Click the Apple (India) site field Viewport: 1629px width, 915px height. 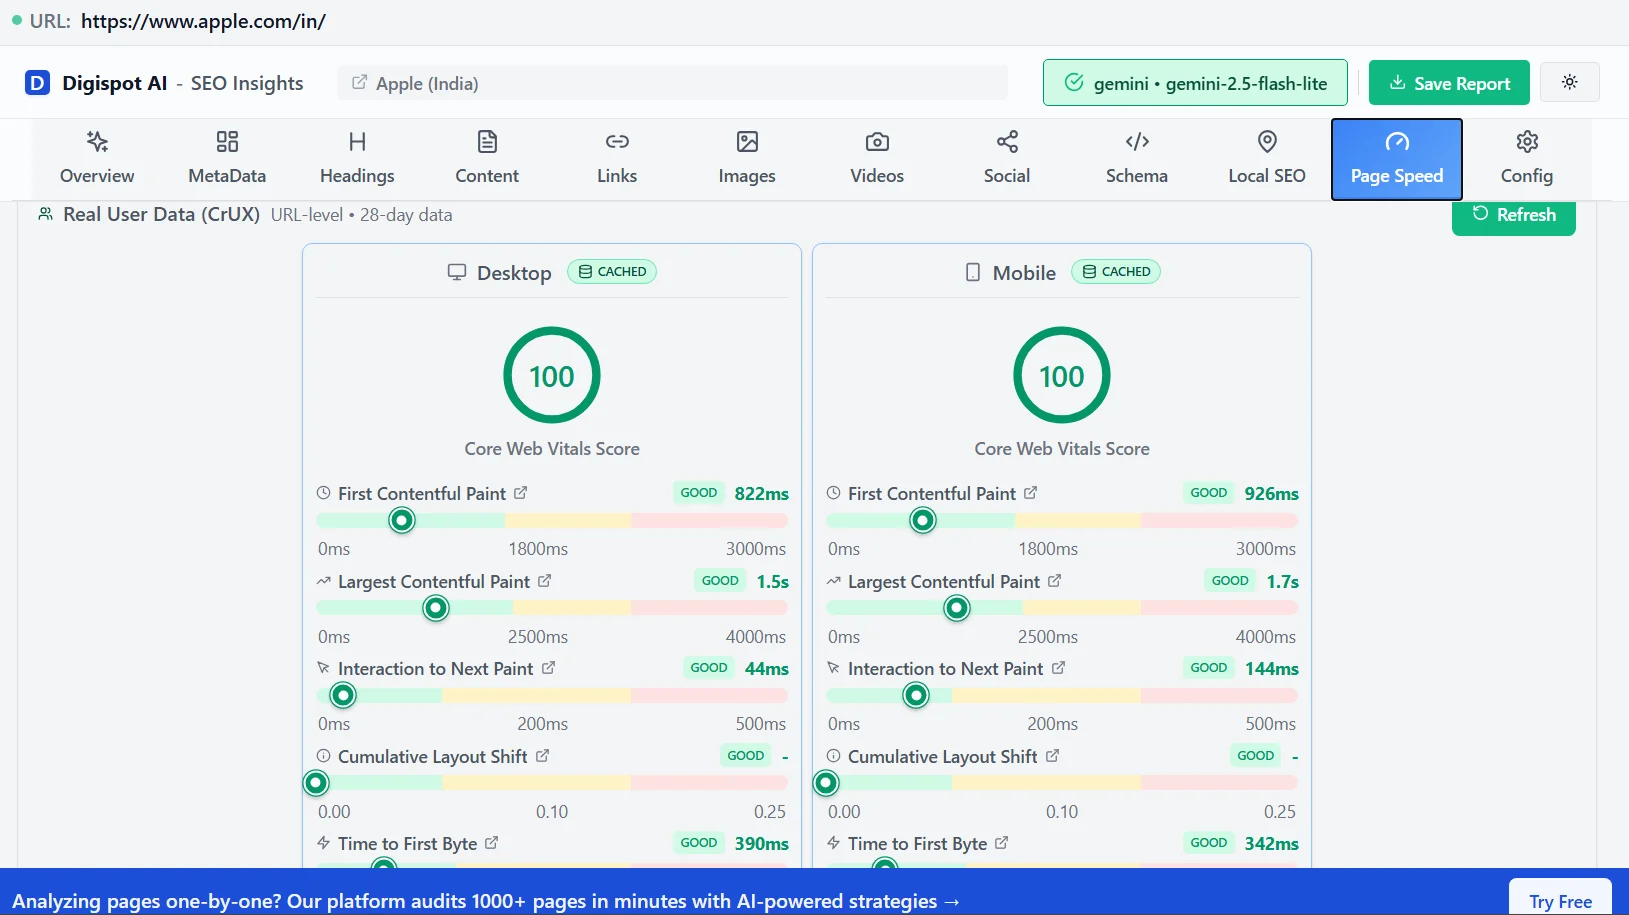672,83
